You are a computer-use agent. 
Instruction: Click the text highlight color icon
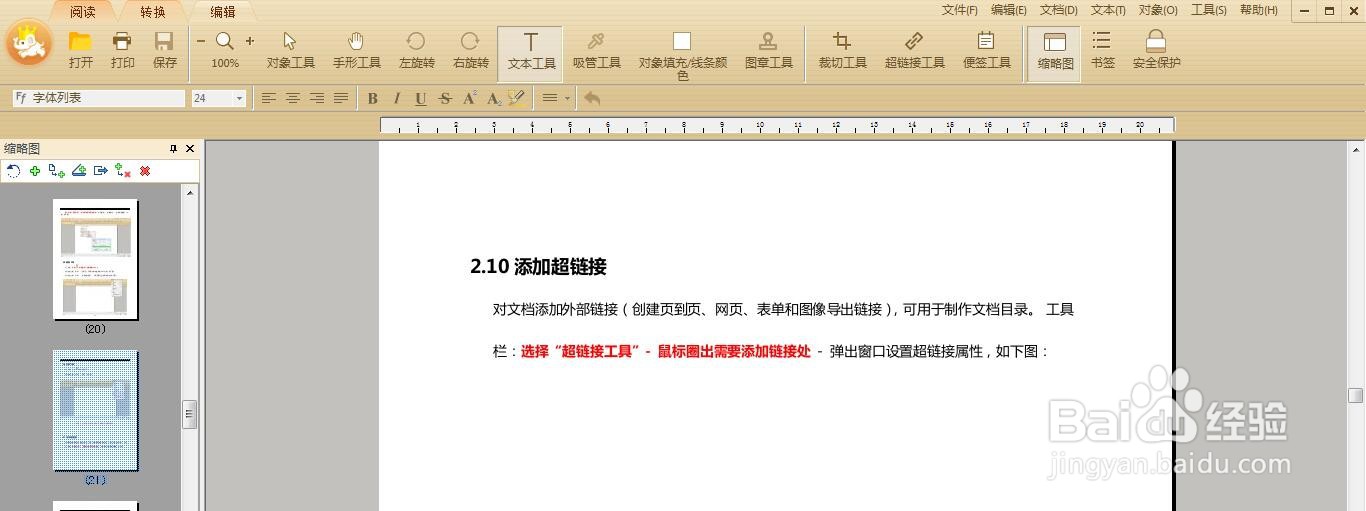coord(516,98)
